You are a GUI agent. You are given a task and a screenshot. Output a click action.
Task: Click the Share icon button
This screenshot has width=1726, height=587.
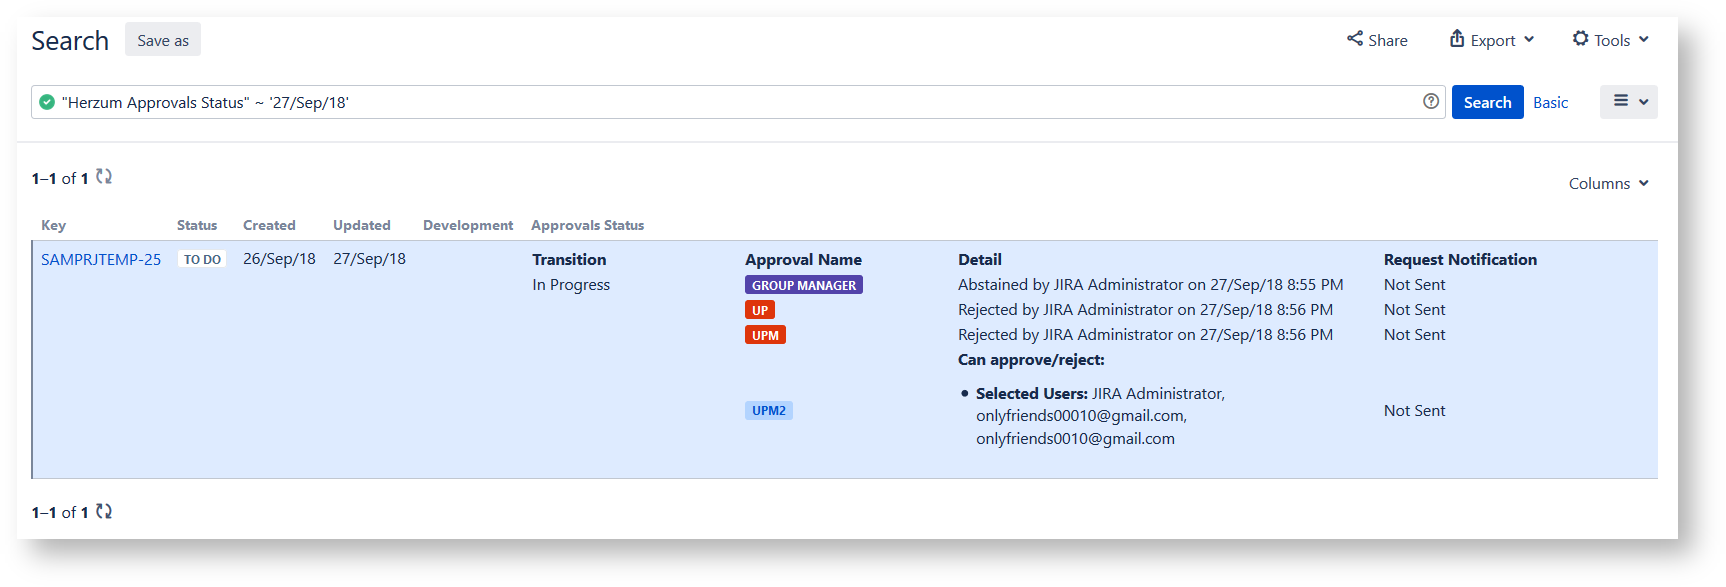tap(1377, 40)
